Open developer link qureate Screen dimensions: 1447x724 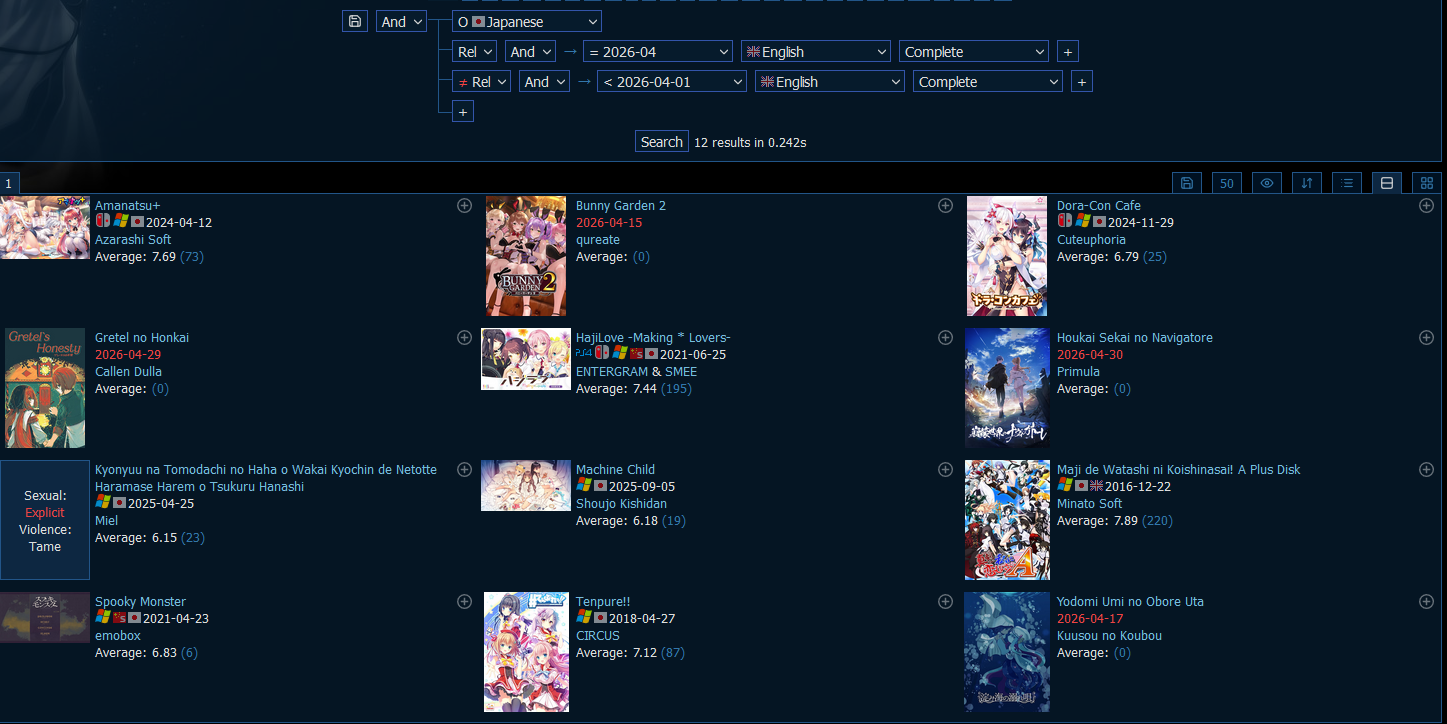598,239
